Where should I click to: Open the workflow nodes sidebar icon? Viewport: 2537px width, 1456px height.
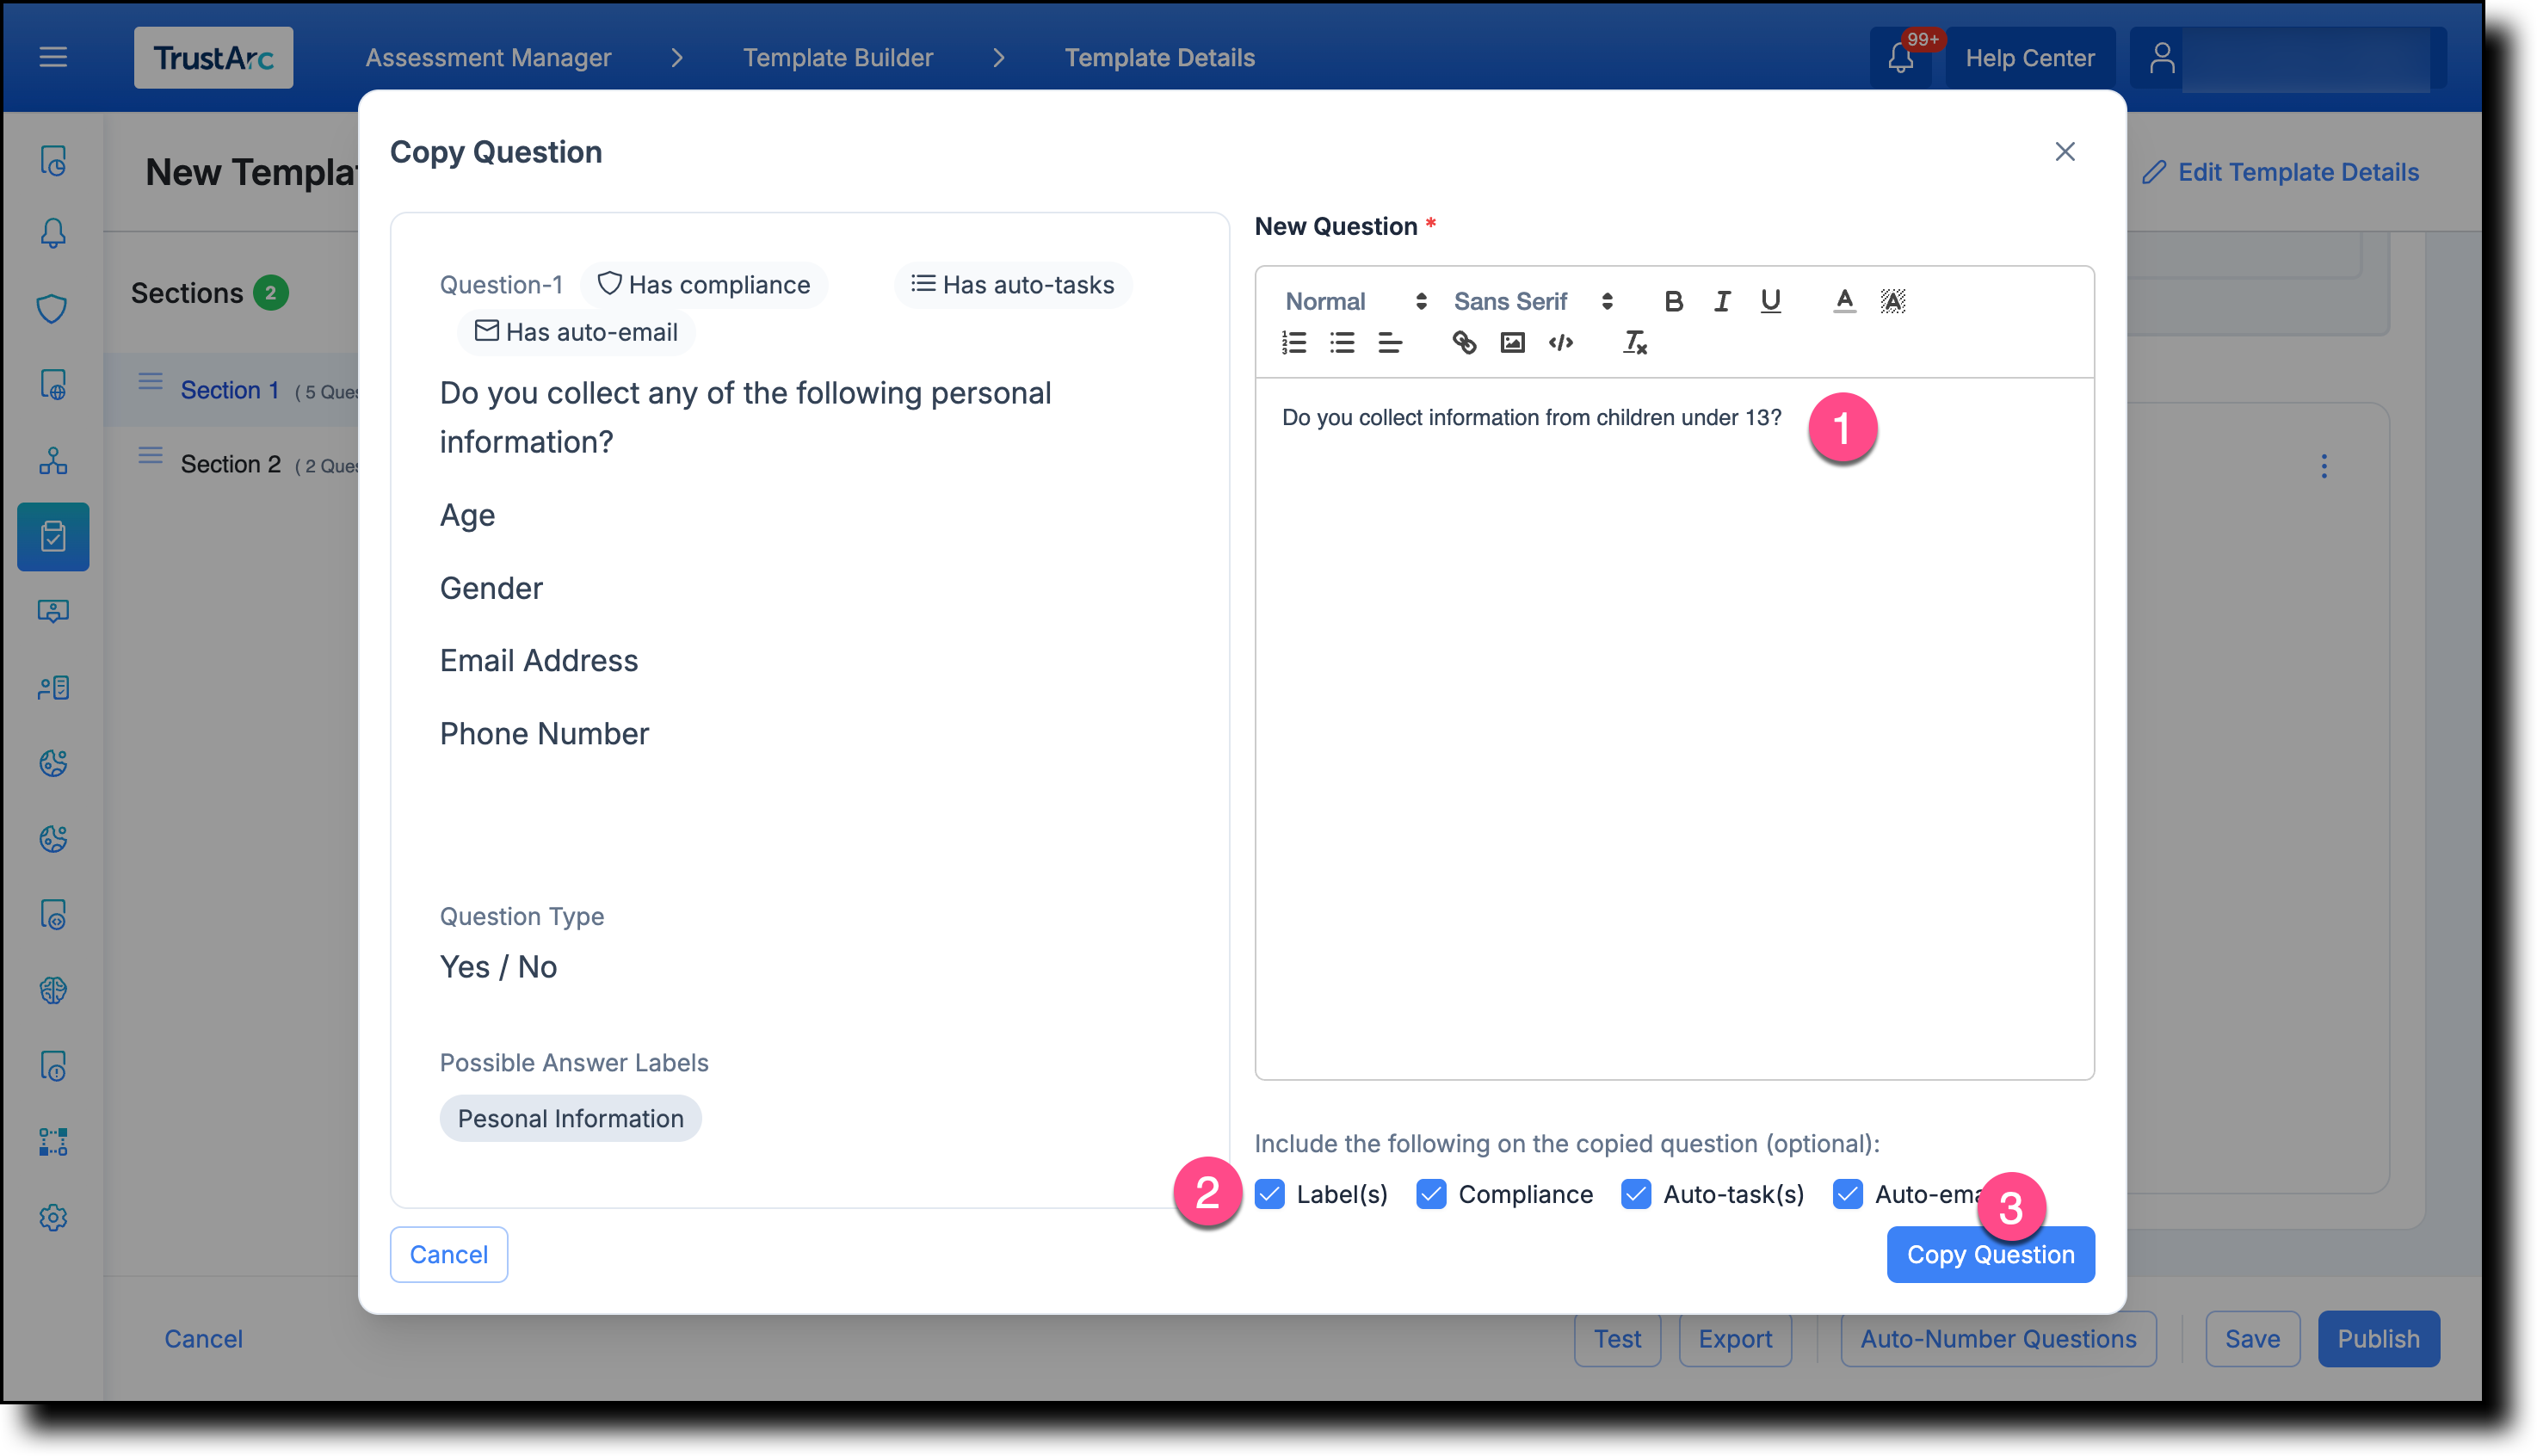(x=53, y=1141)
